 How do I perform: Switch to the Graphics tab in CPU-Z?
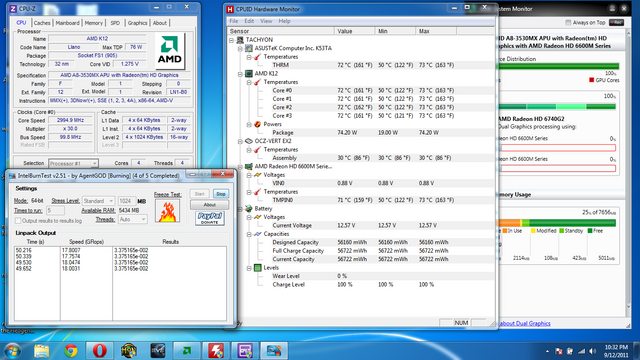pos(138,23)
